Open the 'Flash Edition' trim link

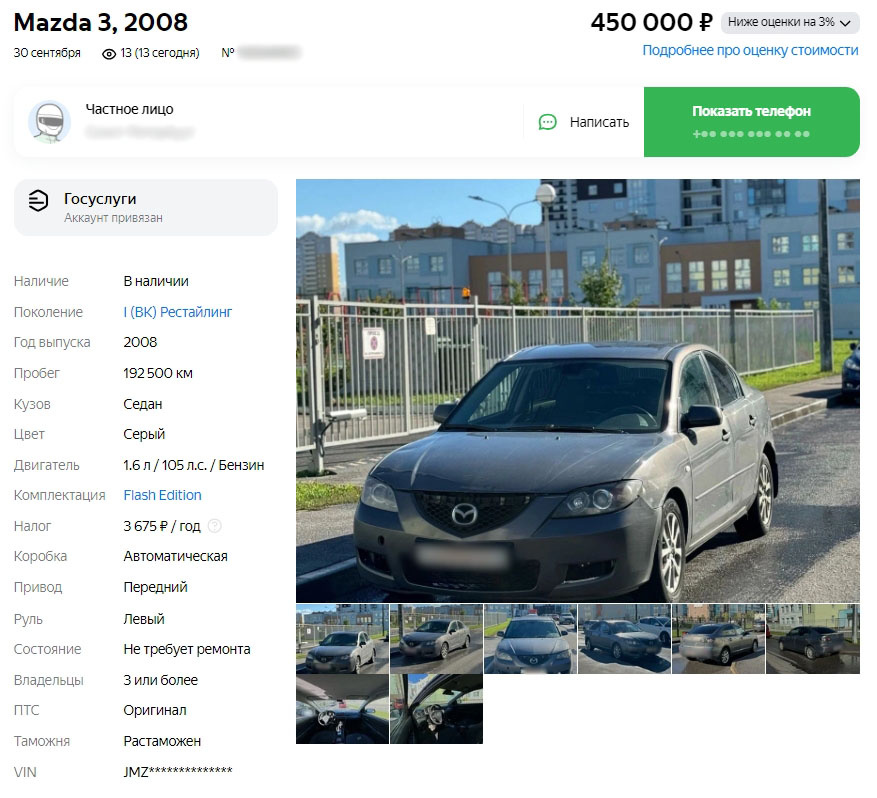[x=162, y=495]
